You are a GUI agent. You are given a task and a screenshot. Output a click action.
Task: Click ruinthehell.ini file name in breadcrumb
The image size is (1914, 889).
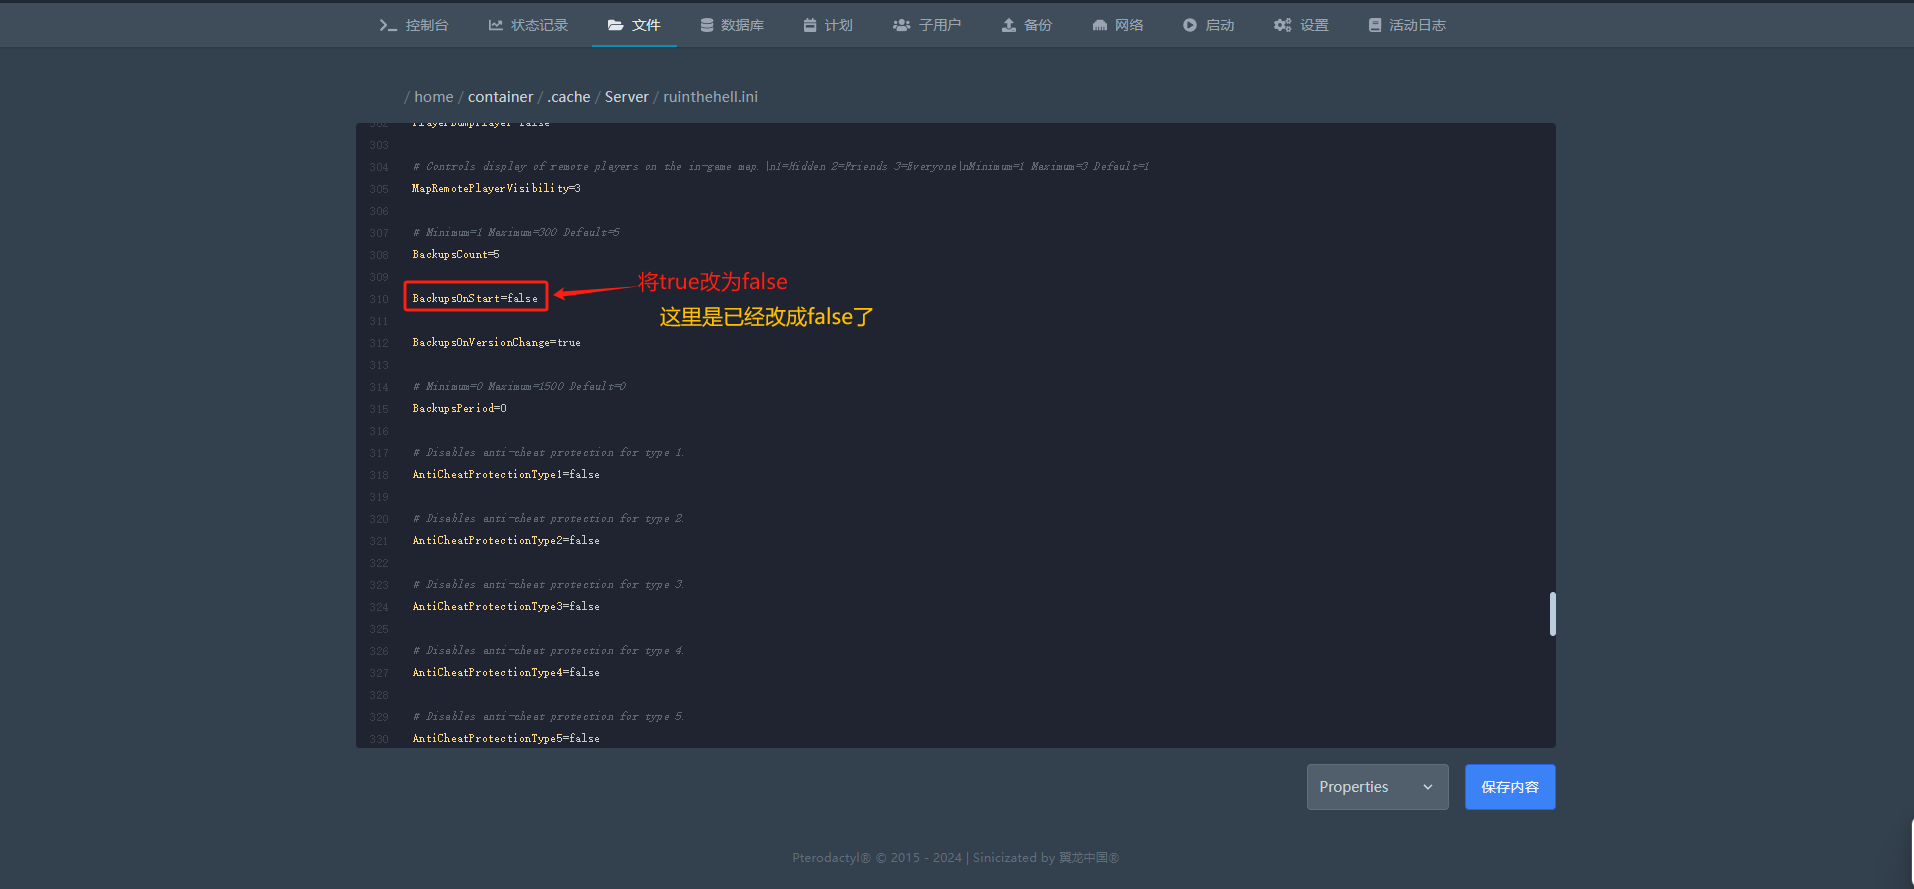click(710, 97)
